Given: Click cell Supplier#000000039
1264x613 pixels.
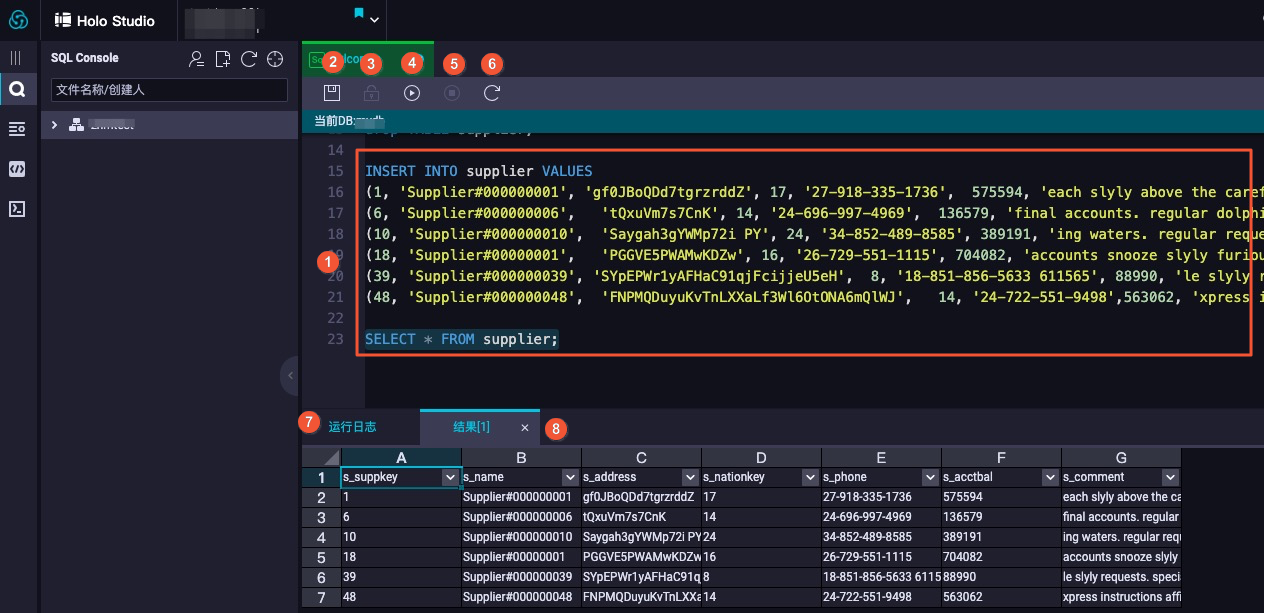Looking at the screenshot, I should pos(521,577).
